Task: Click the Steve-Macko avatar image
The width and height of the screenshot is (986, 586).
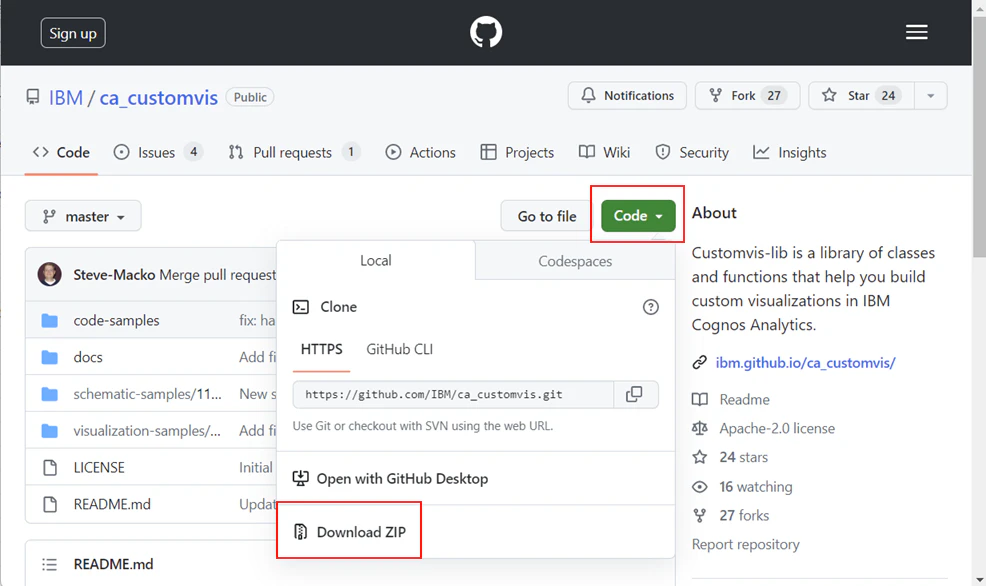Action: 50,275
